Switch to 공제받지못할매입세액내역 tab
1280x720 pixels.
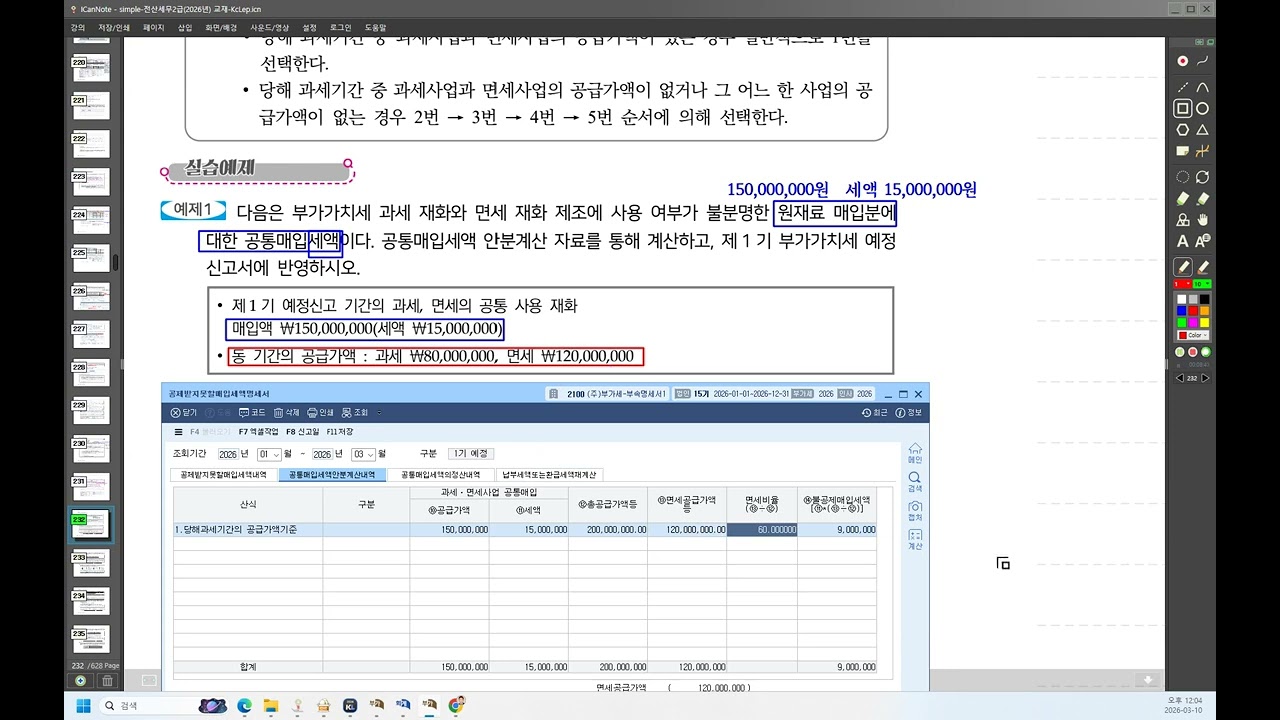tap(224, 475)
